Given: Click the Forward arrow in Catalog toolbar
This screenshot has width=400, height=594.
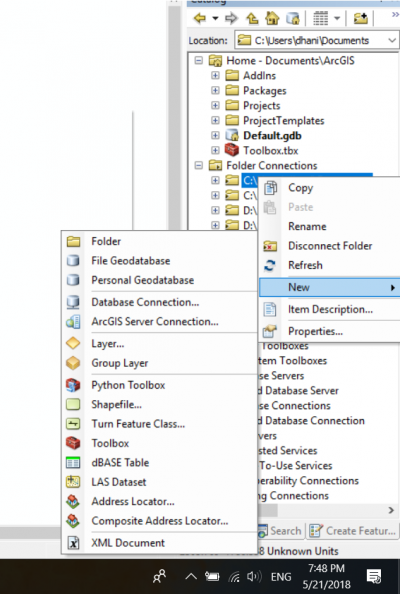Looking at the screenshot, I should (231, 18).
